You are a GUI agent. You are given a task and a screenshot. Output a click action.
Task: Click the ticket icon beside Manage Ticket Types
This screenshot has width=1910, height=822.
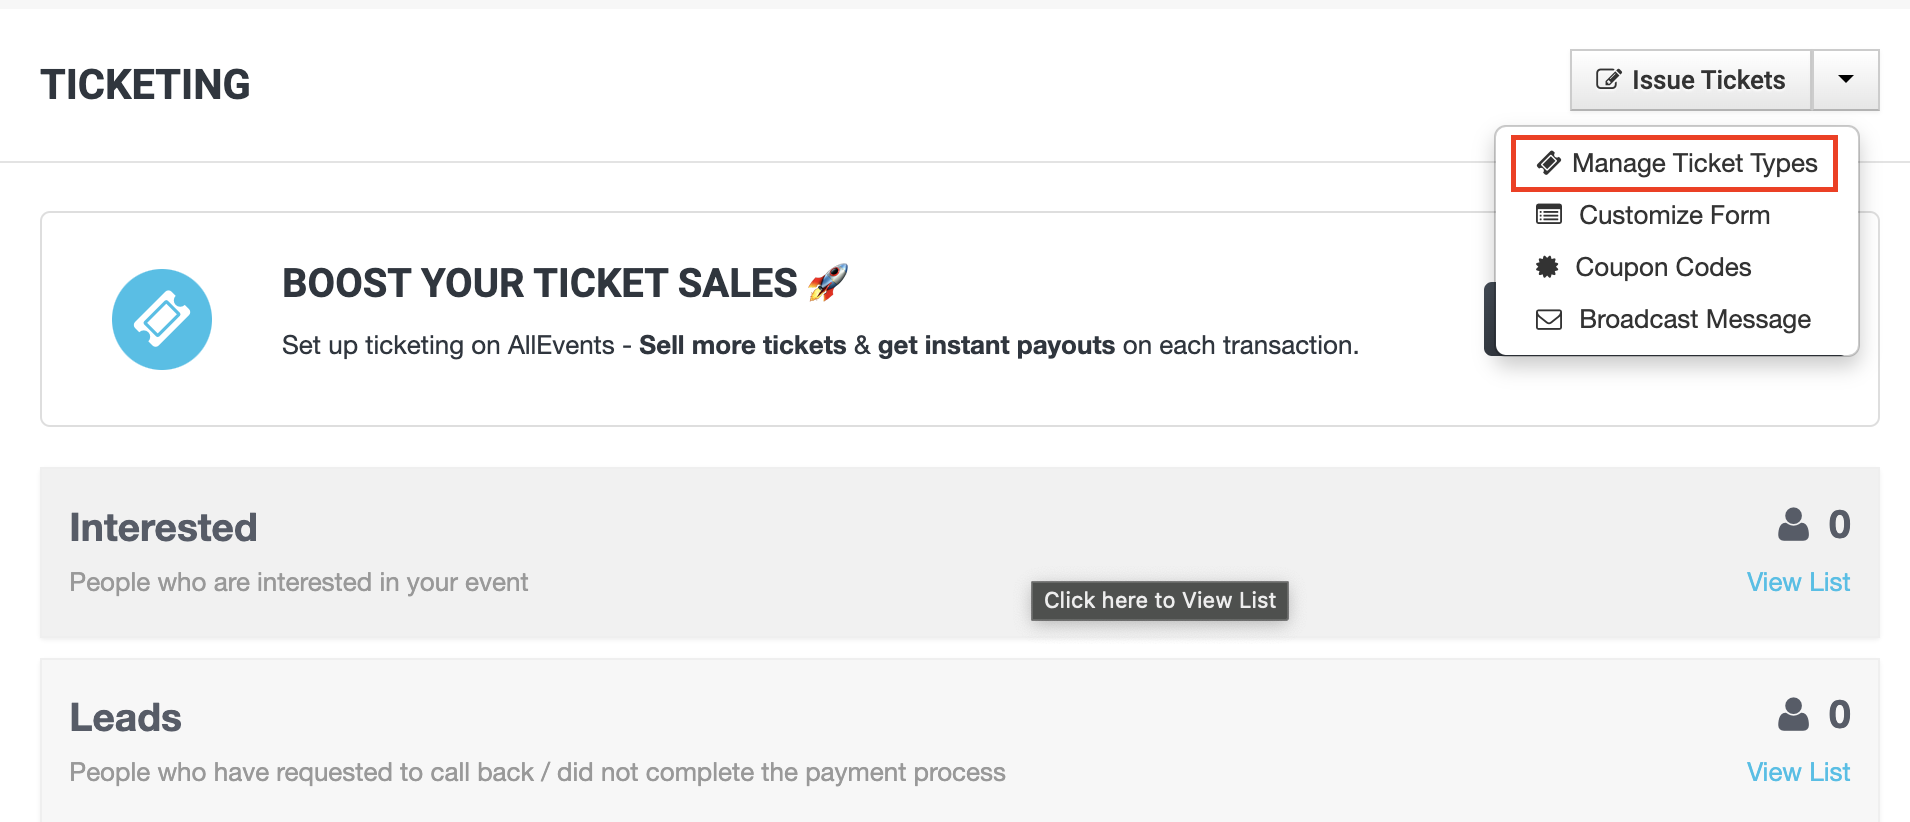[x=1549, y=162]
